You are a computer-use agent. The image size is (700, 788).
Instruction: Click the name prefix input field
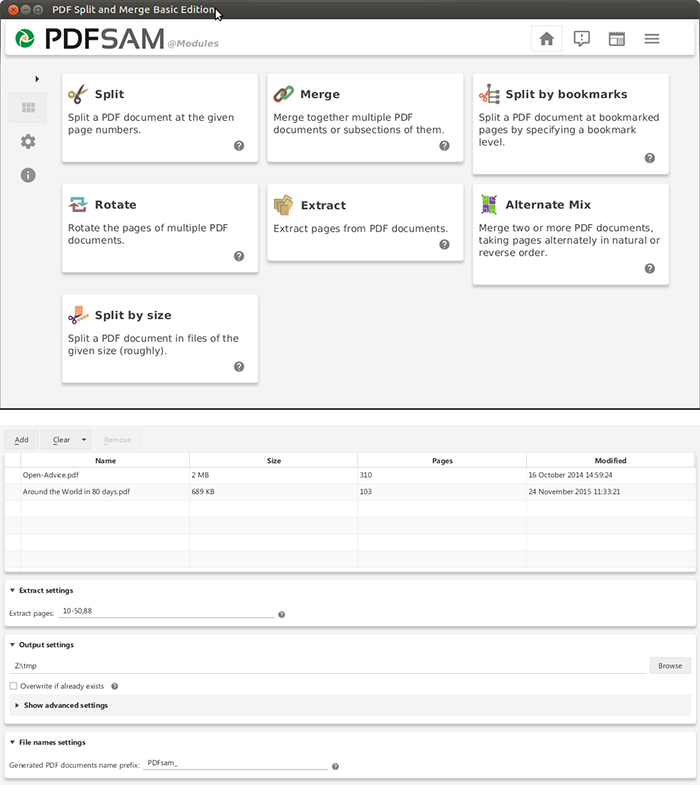tap(236, 763)
